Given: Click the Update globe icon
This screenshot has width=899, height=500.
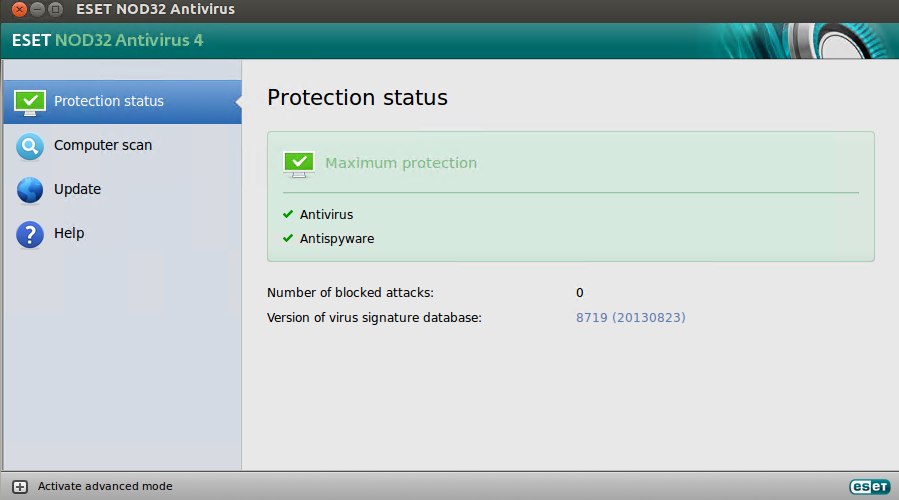Looking at the screenshot, I should [x=30, y=190].
